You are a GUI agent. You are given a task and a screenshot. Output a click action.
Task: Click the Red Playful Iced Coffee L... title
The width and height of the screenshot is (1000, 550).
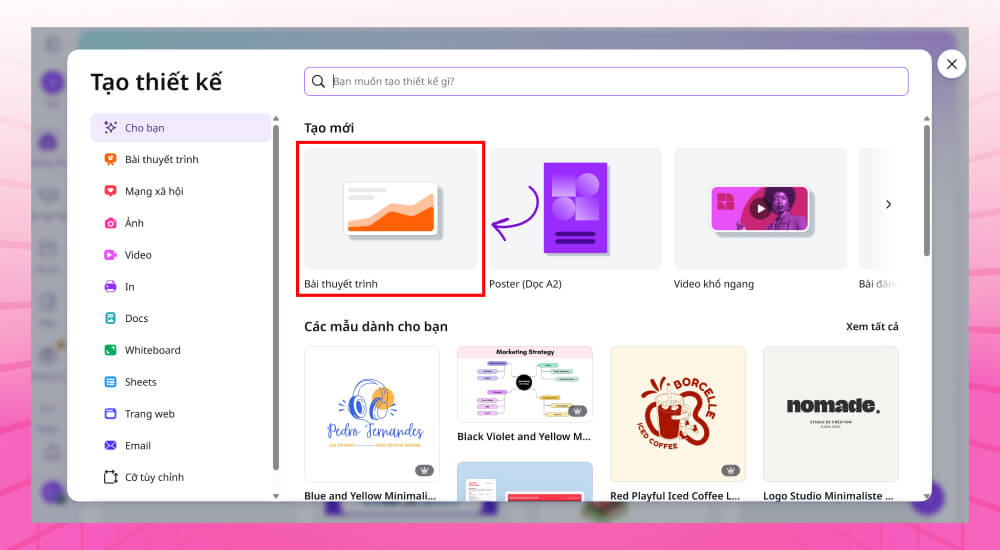[675, 496]
